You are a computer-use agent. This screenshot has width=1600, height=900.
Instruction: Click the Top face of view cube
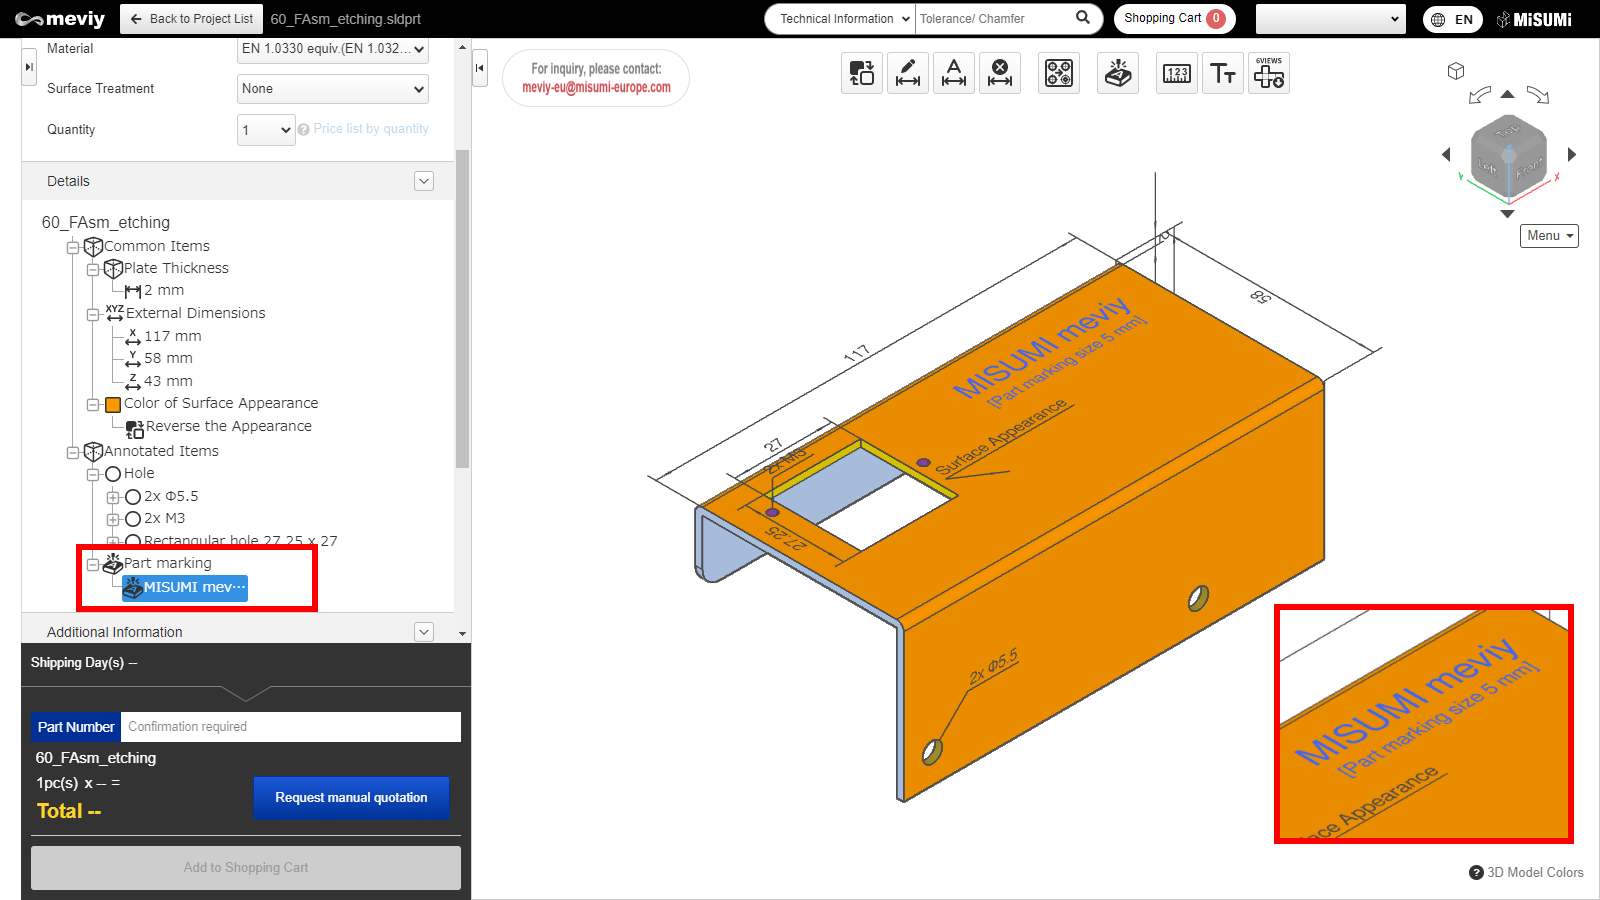[1508, 131]
